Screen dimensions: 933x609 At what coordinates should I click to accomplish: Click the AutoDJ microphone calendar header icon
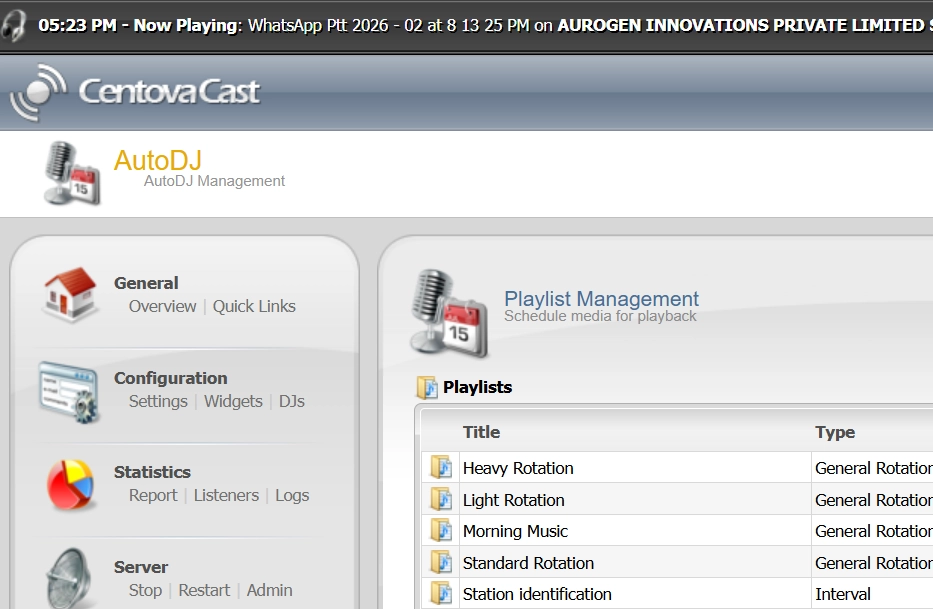pyautogui.click(x=72, y=173)
